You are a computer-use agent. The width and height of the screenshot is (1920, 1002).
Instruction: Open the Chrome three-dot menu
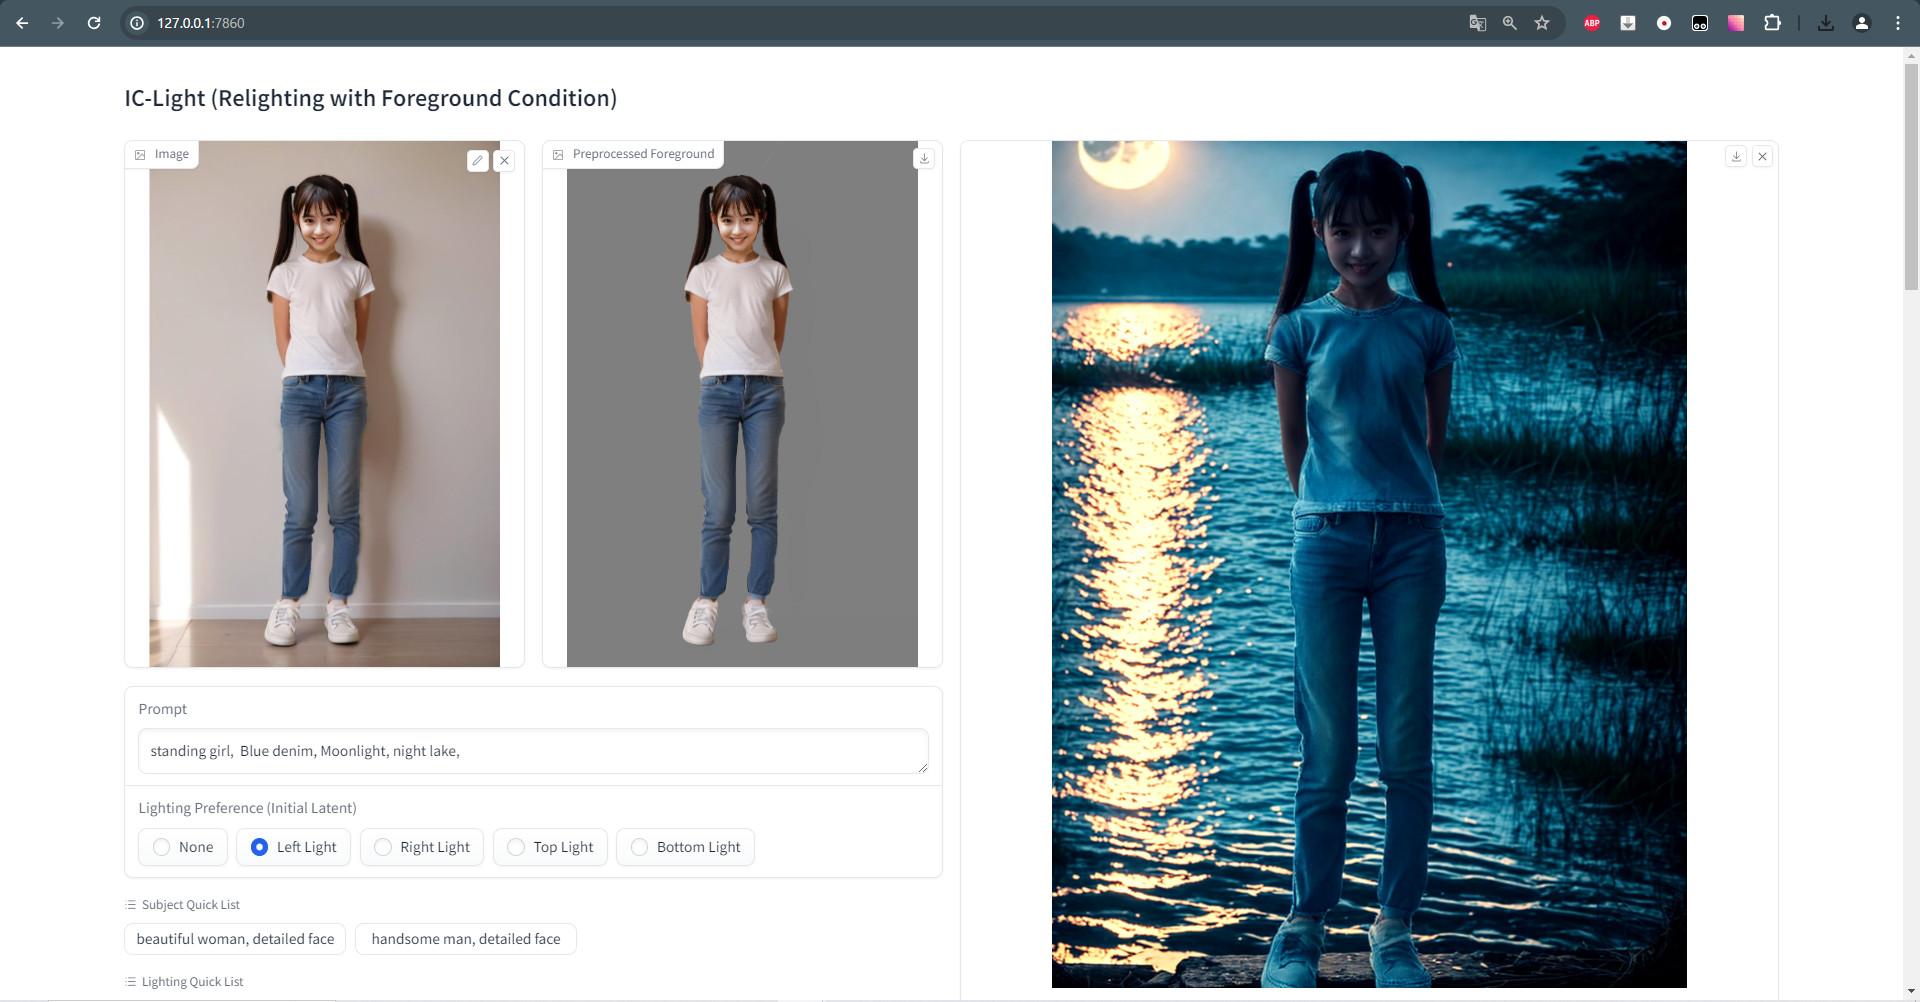tap(1898, 23)
